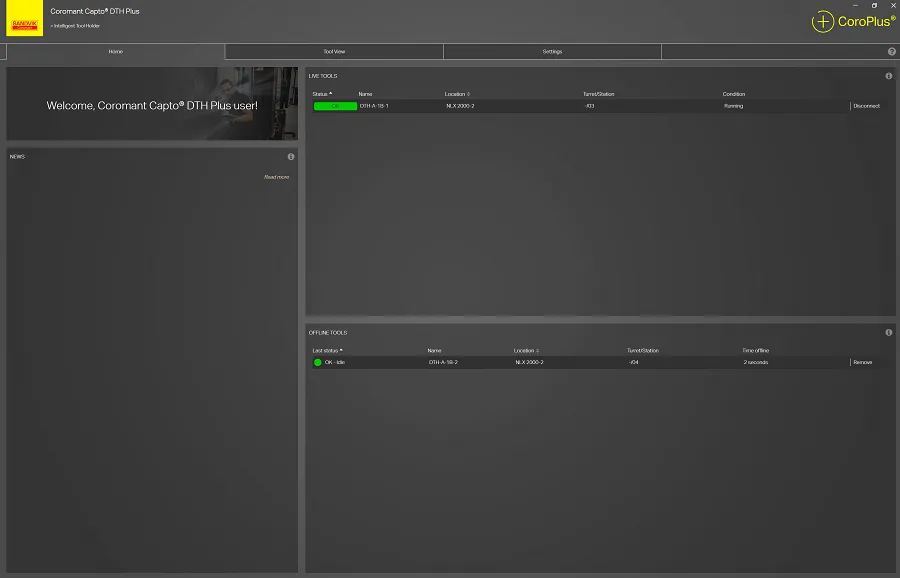900x578 pixels.
Task: Go to the Settings tab
Action: point(552,51)
